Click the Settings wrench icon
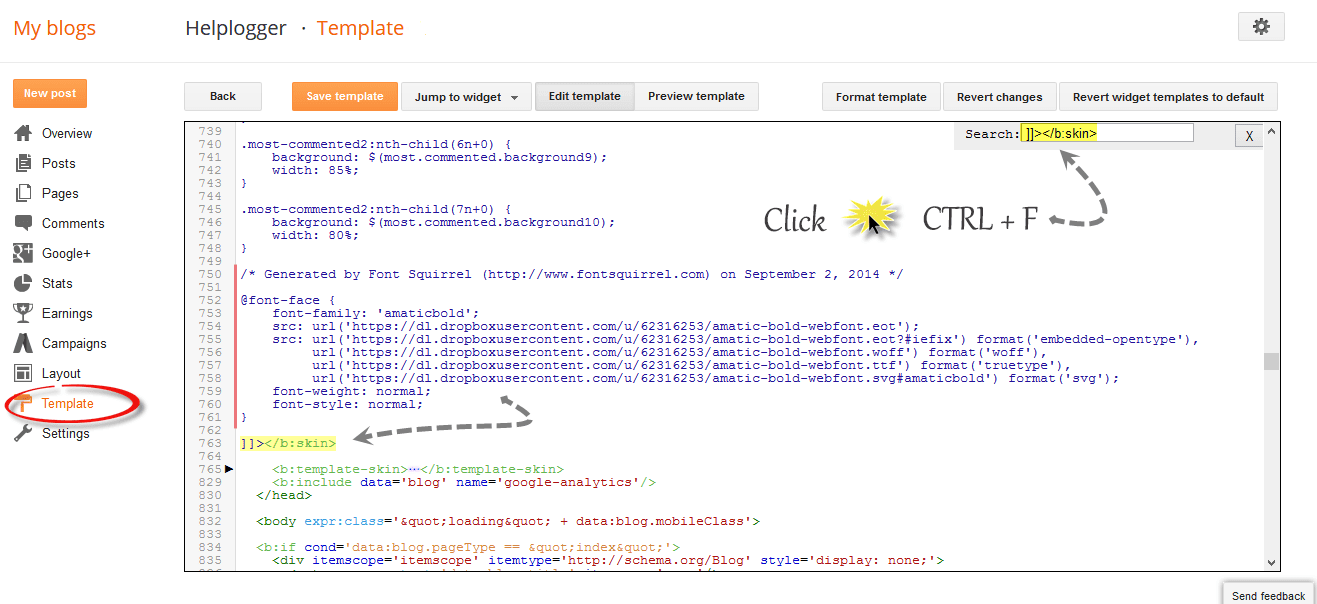This screenshot has height=604, width=1317. [23, 433]
